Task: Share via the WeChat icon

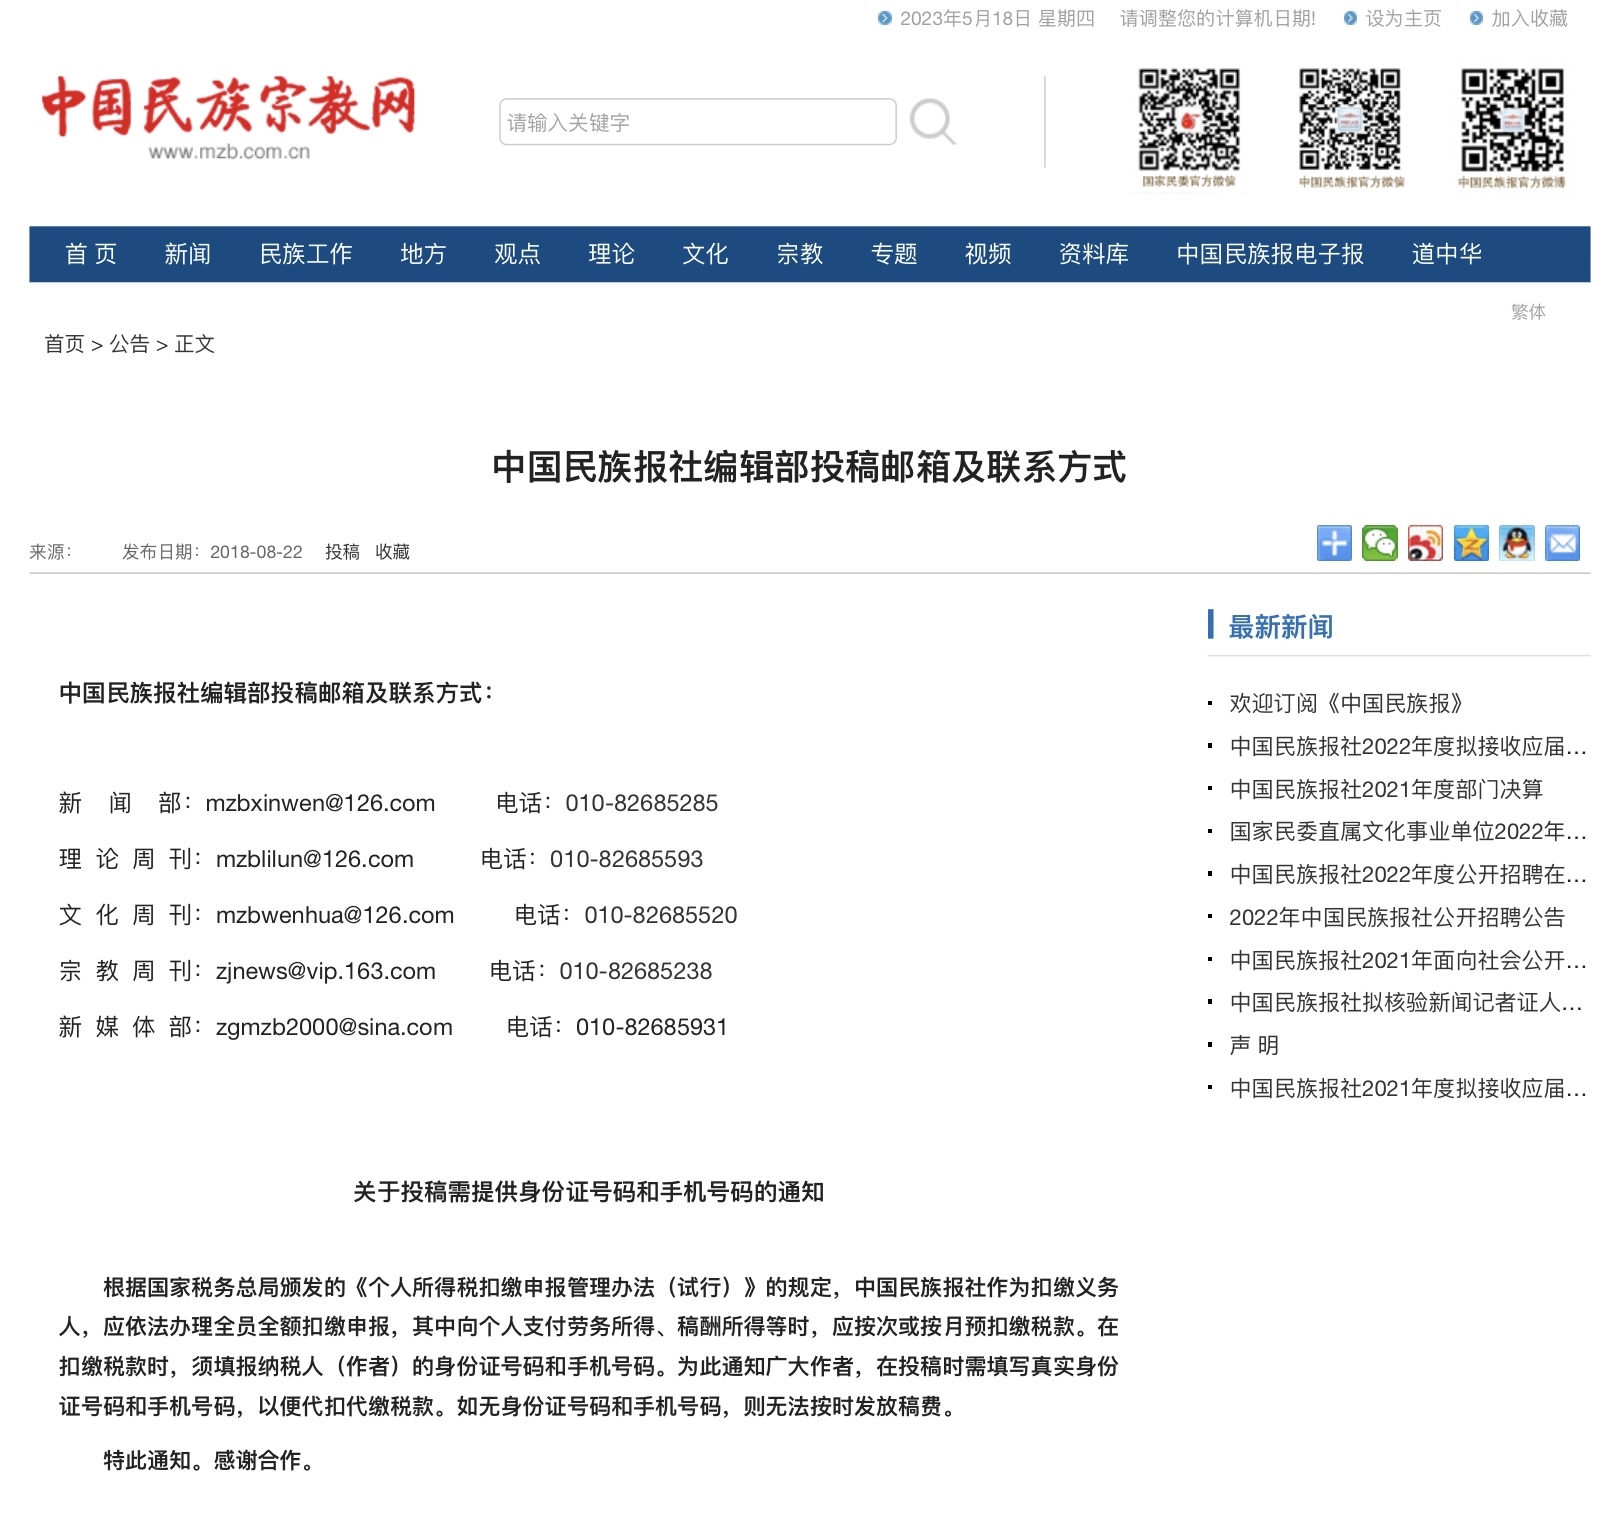Action: pos(1379,543)
